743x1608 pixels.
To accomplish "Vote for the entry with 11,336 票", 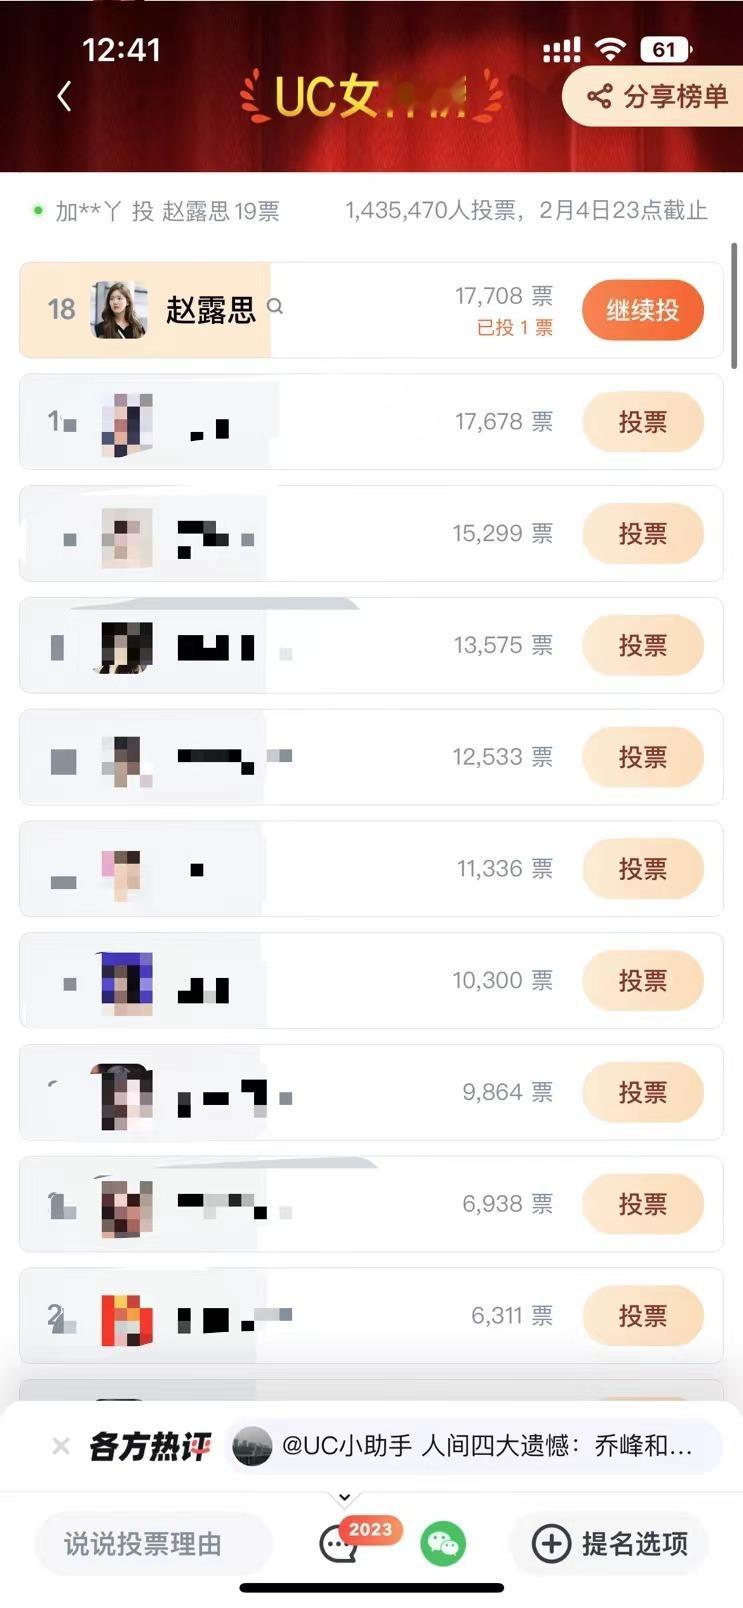I will [x=642, y=869].
